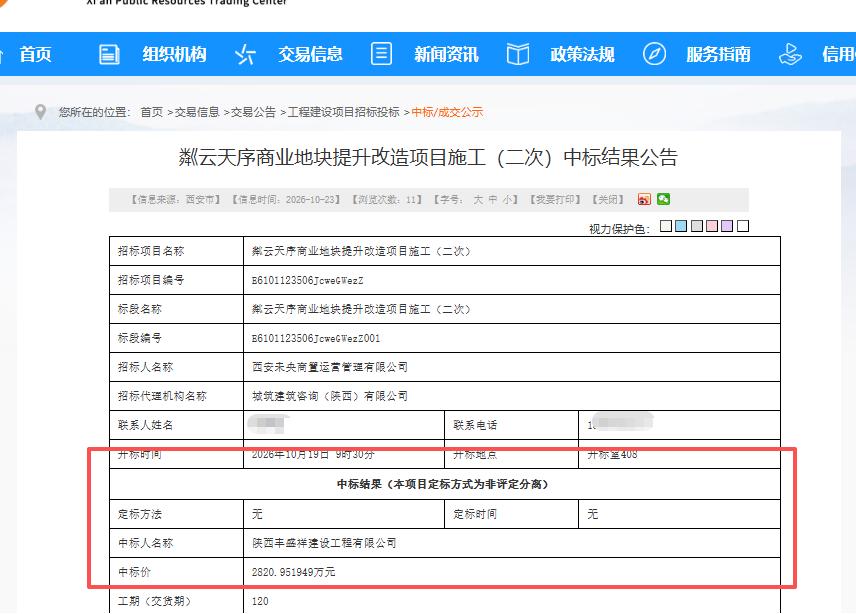Click the 定标时间 label cell

pos(512,514)
